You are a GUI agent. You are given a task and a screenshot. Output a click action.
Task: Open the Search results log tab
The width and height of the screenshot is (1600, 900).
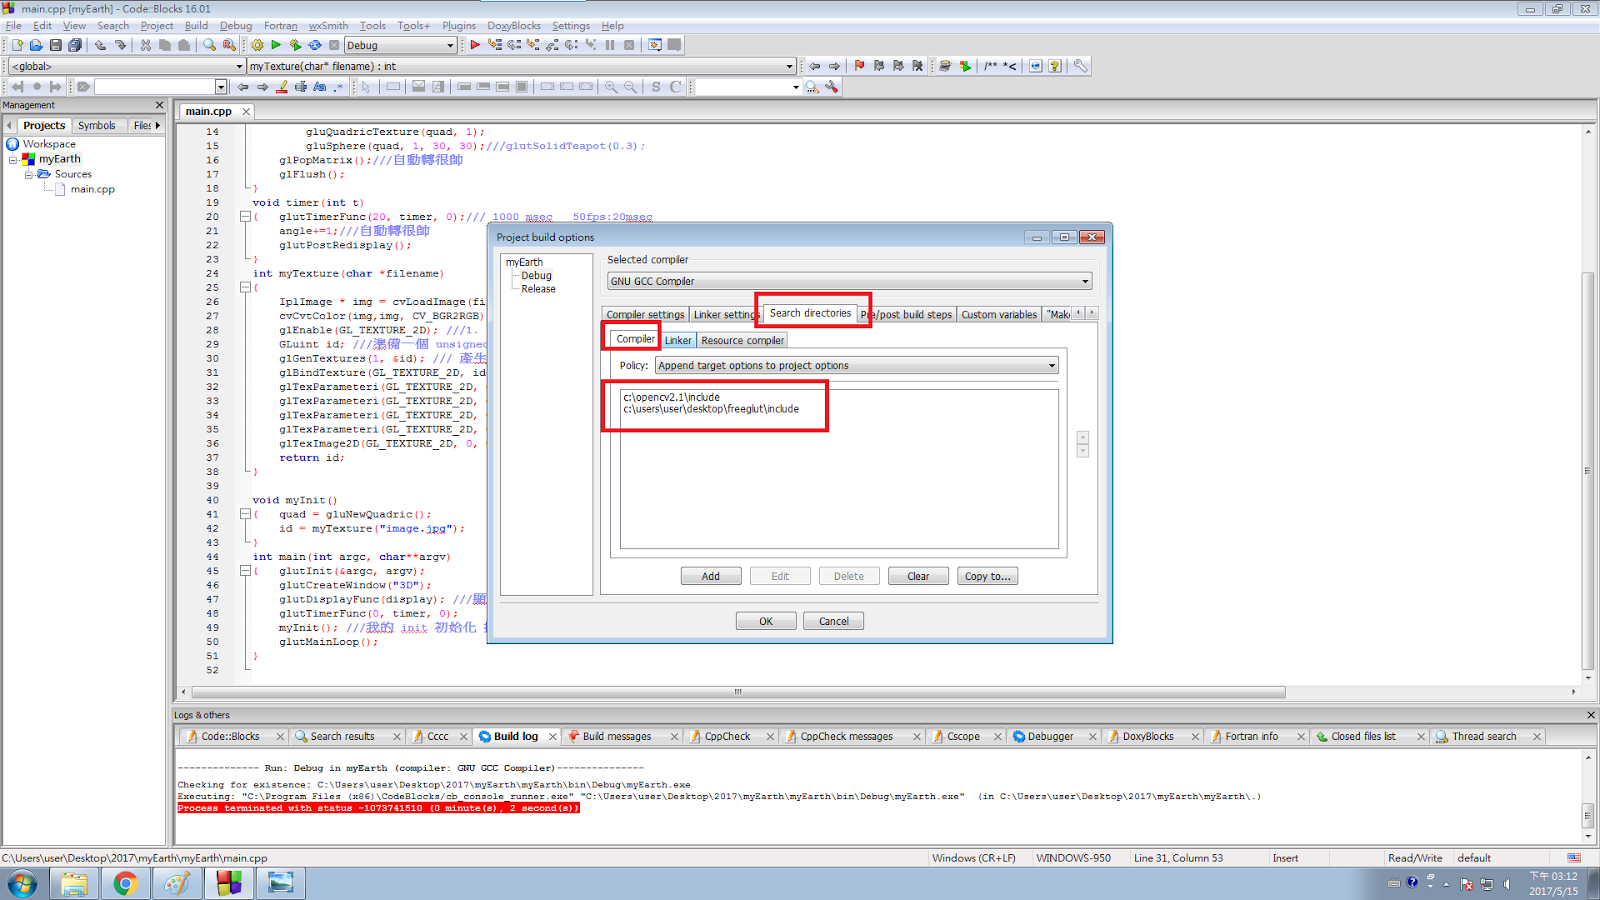(x=342, y=736)
